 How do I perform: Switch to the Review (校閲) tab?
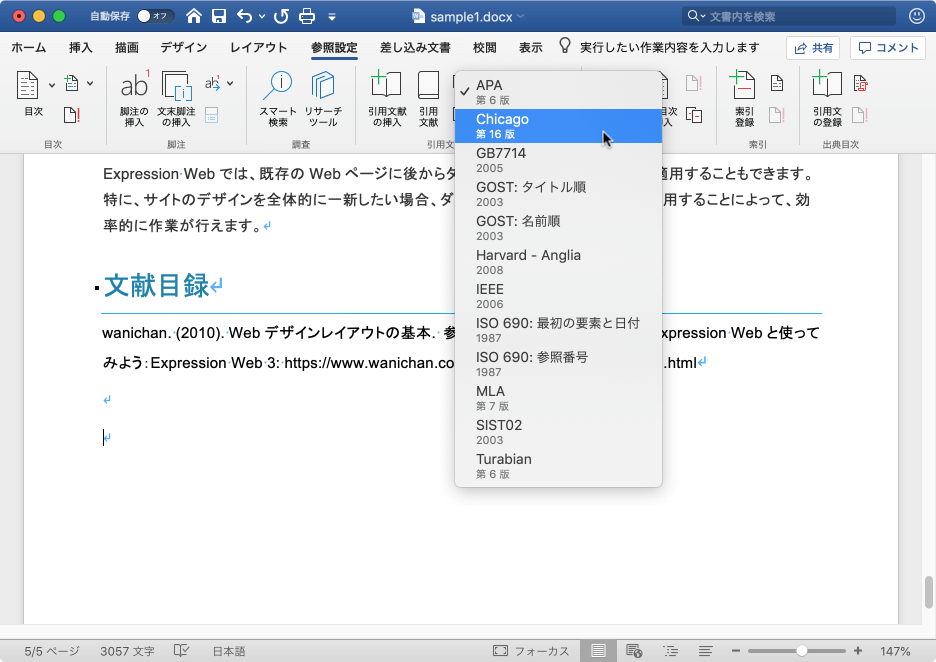tap(485, 47)
